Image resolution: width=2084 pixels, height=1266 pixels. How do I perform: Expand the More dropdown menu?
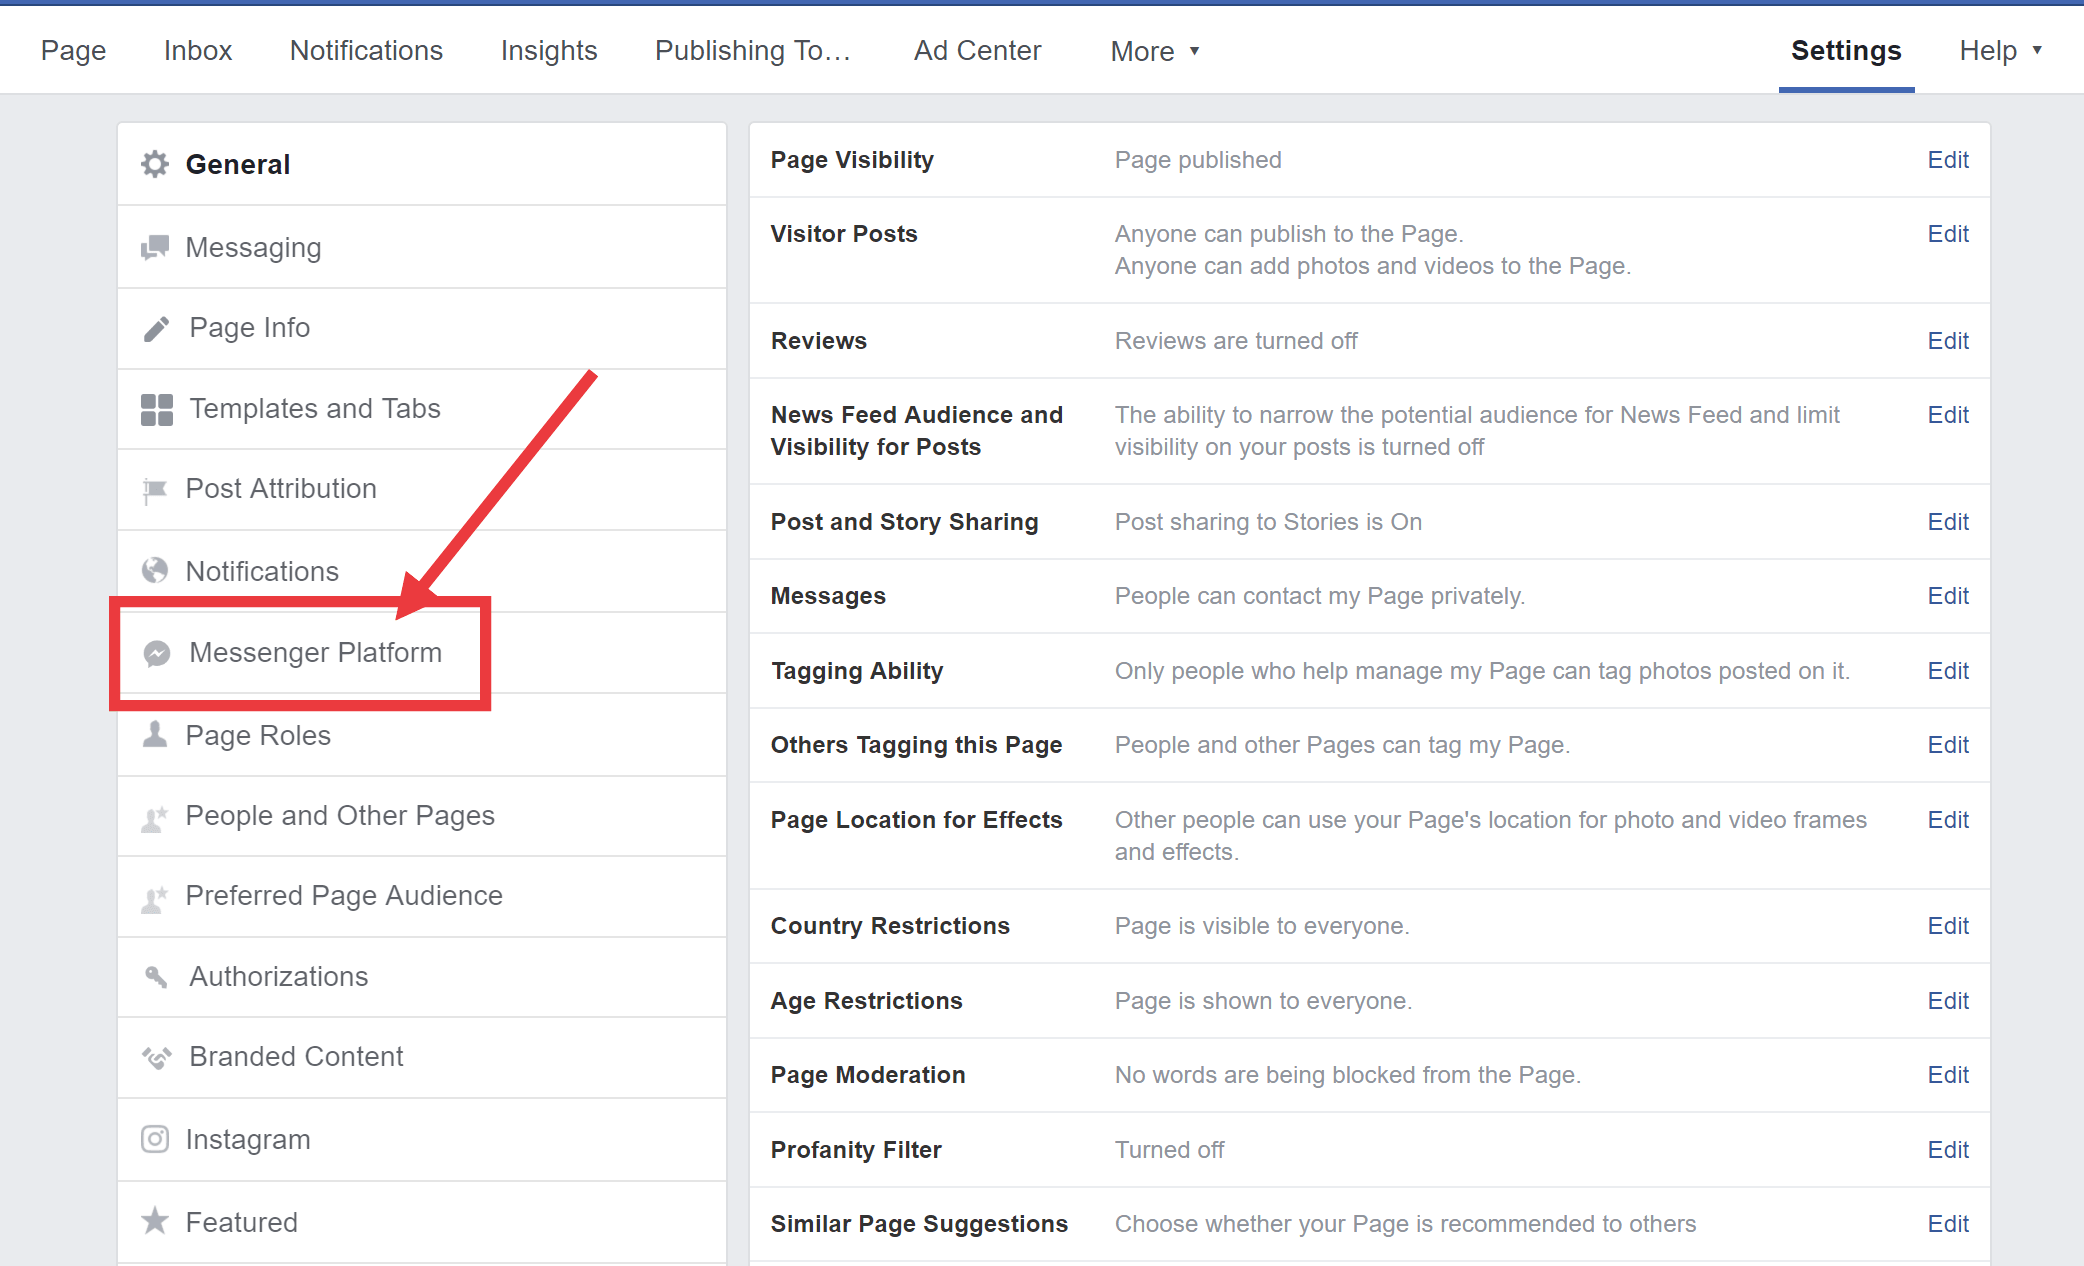[x=1154, y=51]
